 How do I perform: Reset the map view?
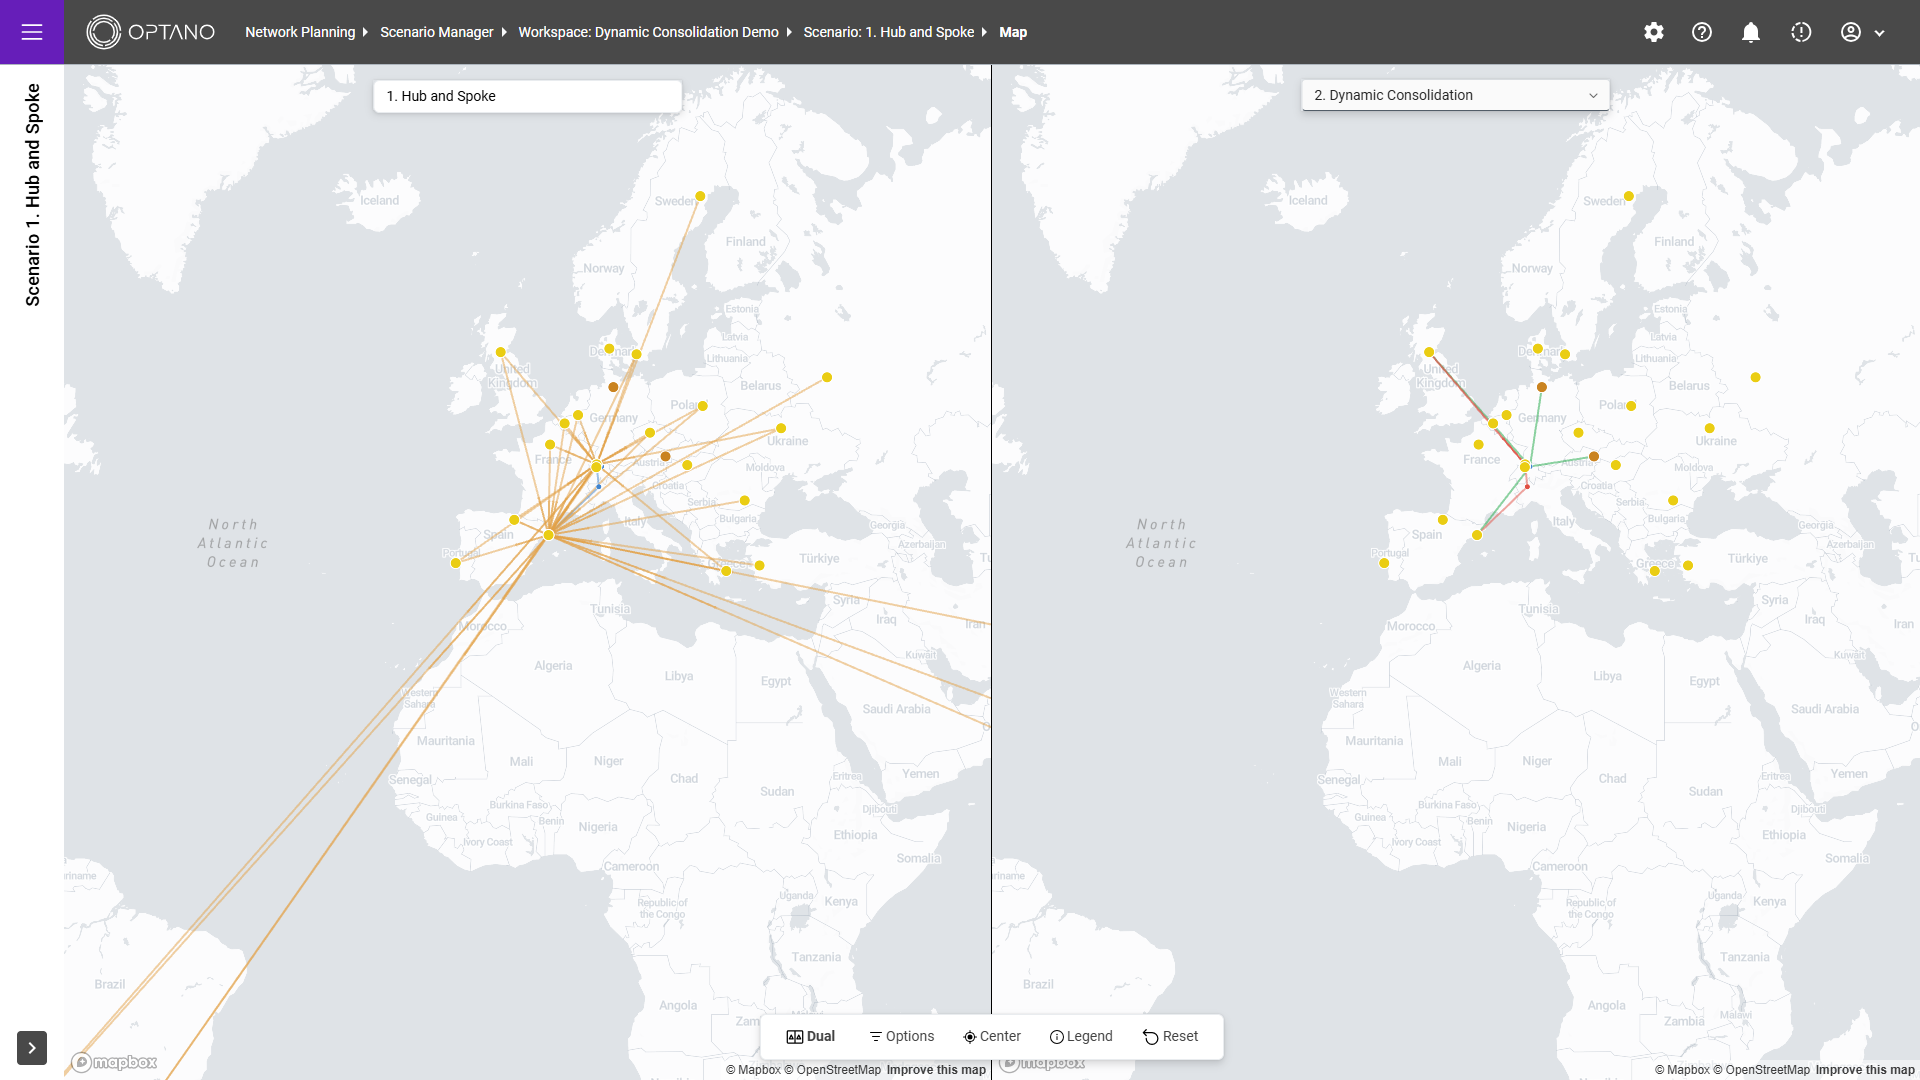pyautogui.click(x=1170, y=1036)
